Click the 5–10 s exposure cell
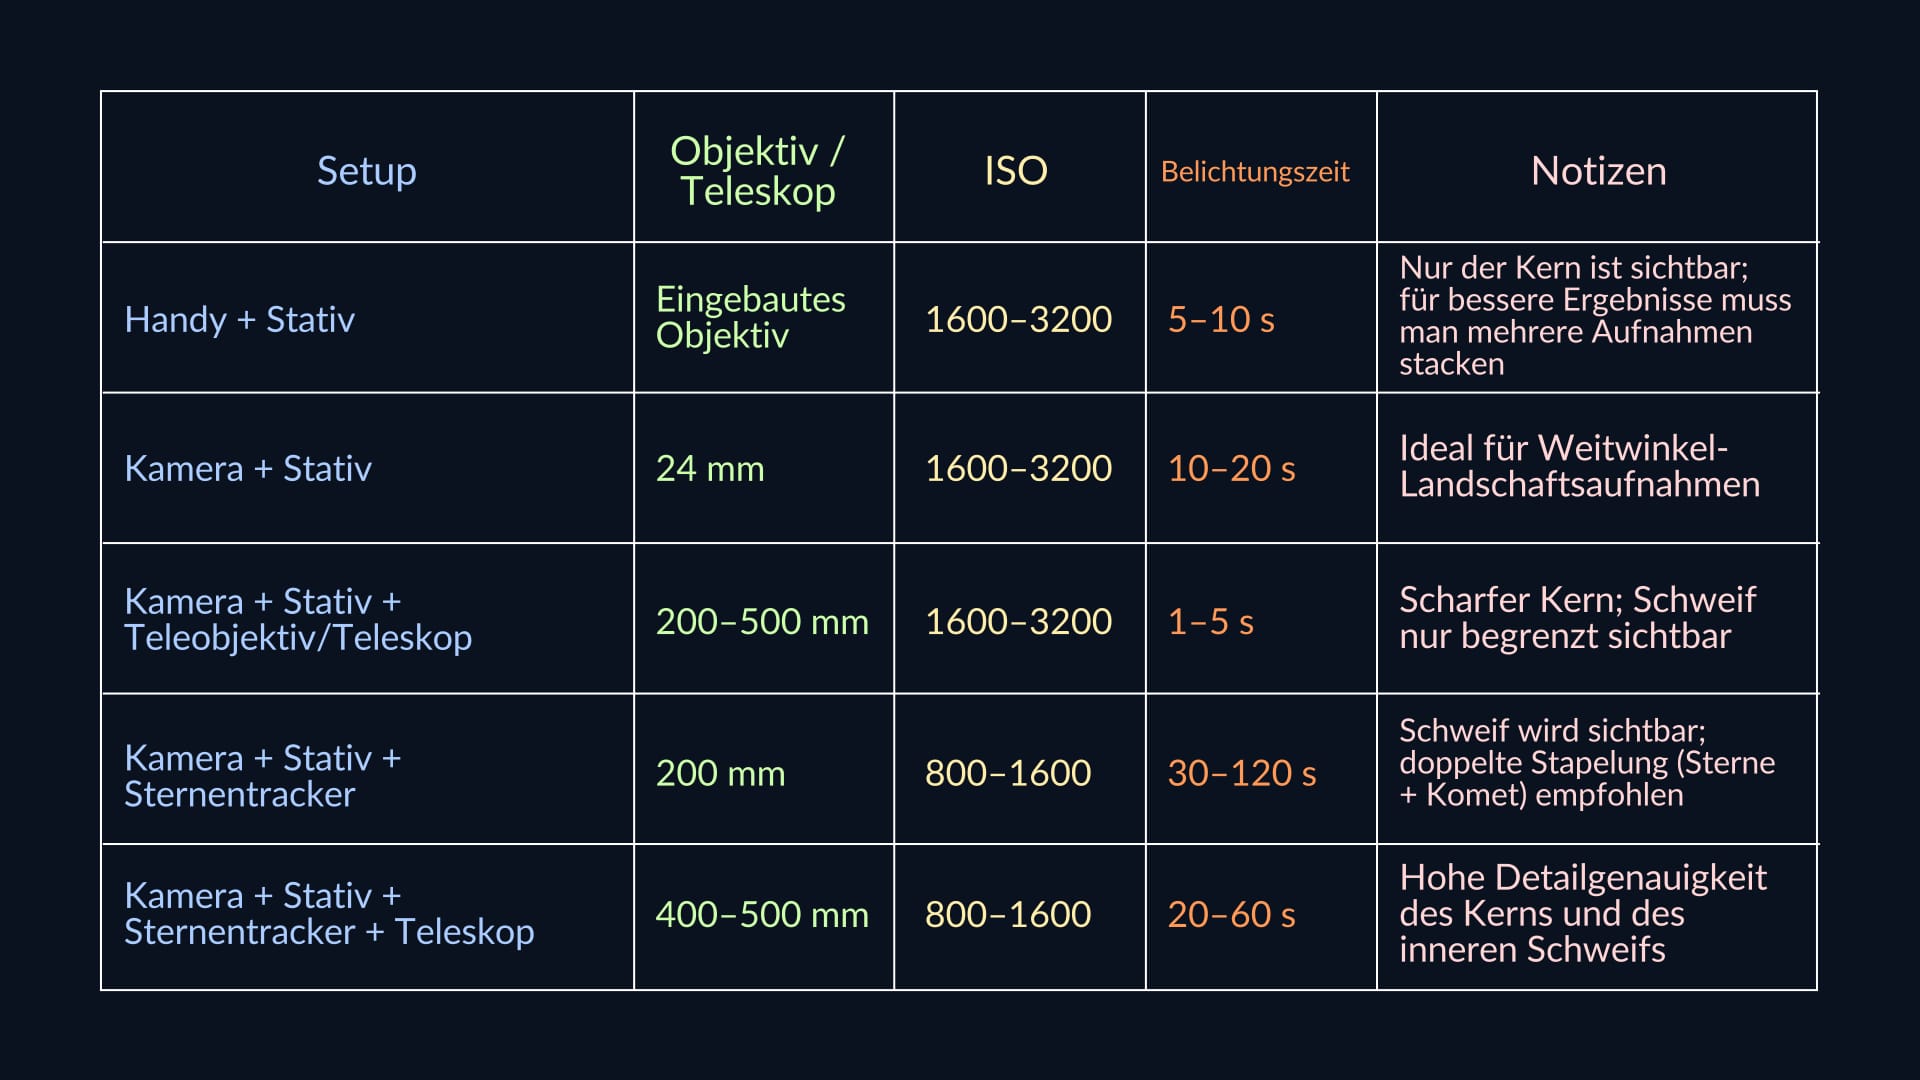This screenshot has height=1080, width=1920. tap(1221, 319)
